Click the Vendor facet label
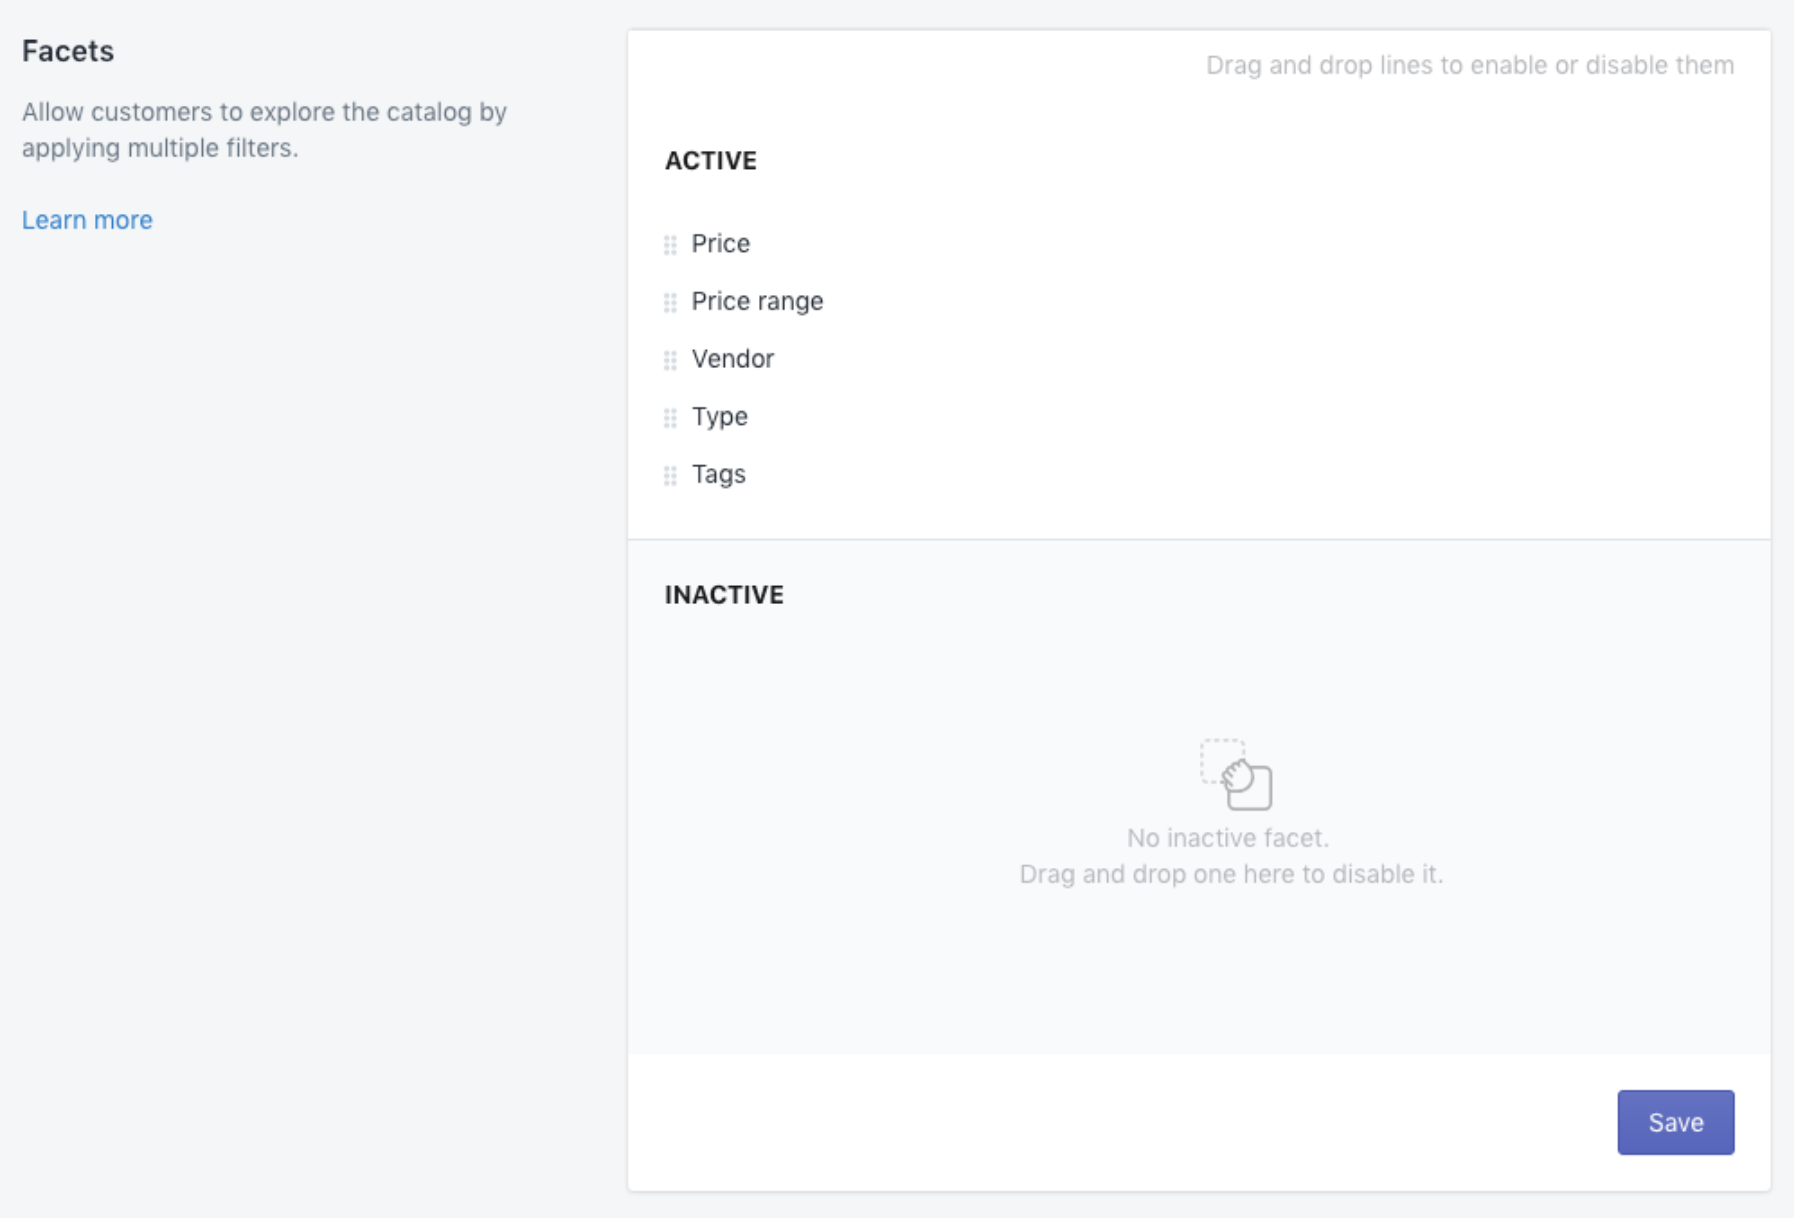Image resolution: width=1794 pixels, height=1218 pixels. [x=732, y=359]
